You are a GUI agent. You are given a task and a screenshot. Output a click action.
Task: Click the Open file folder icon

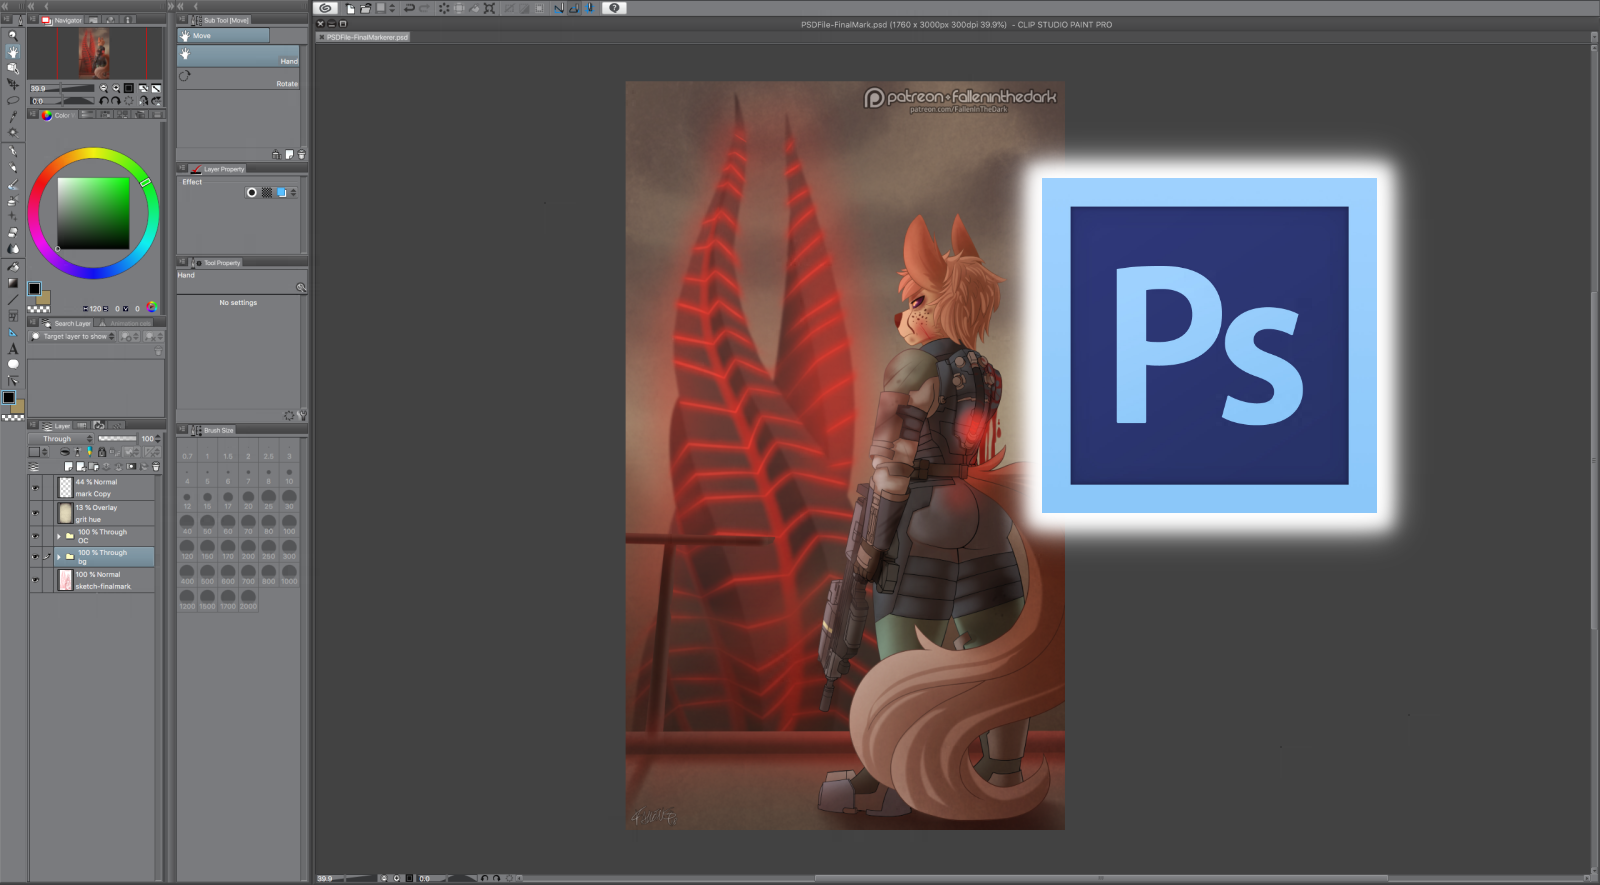click(365, 8)
